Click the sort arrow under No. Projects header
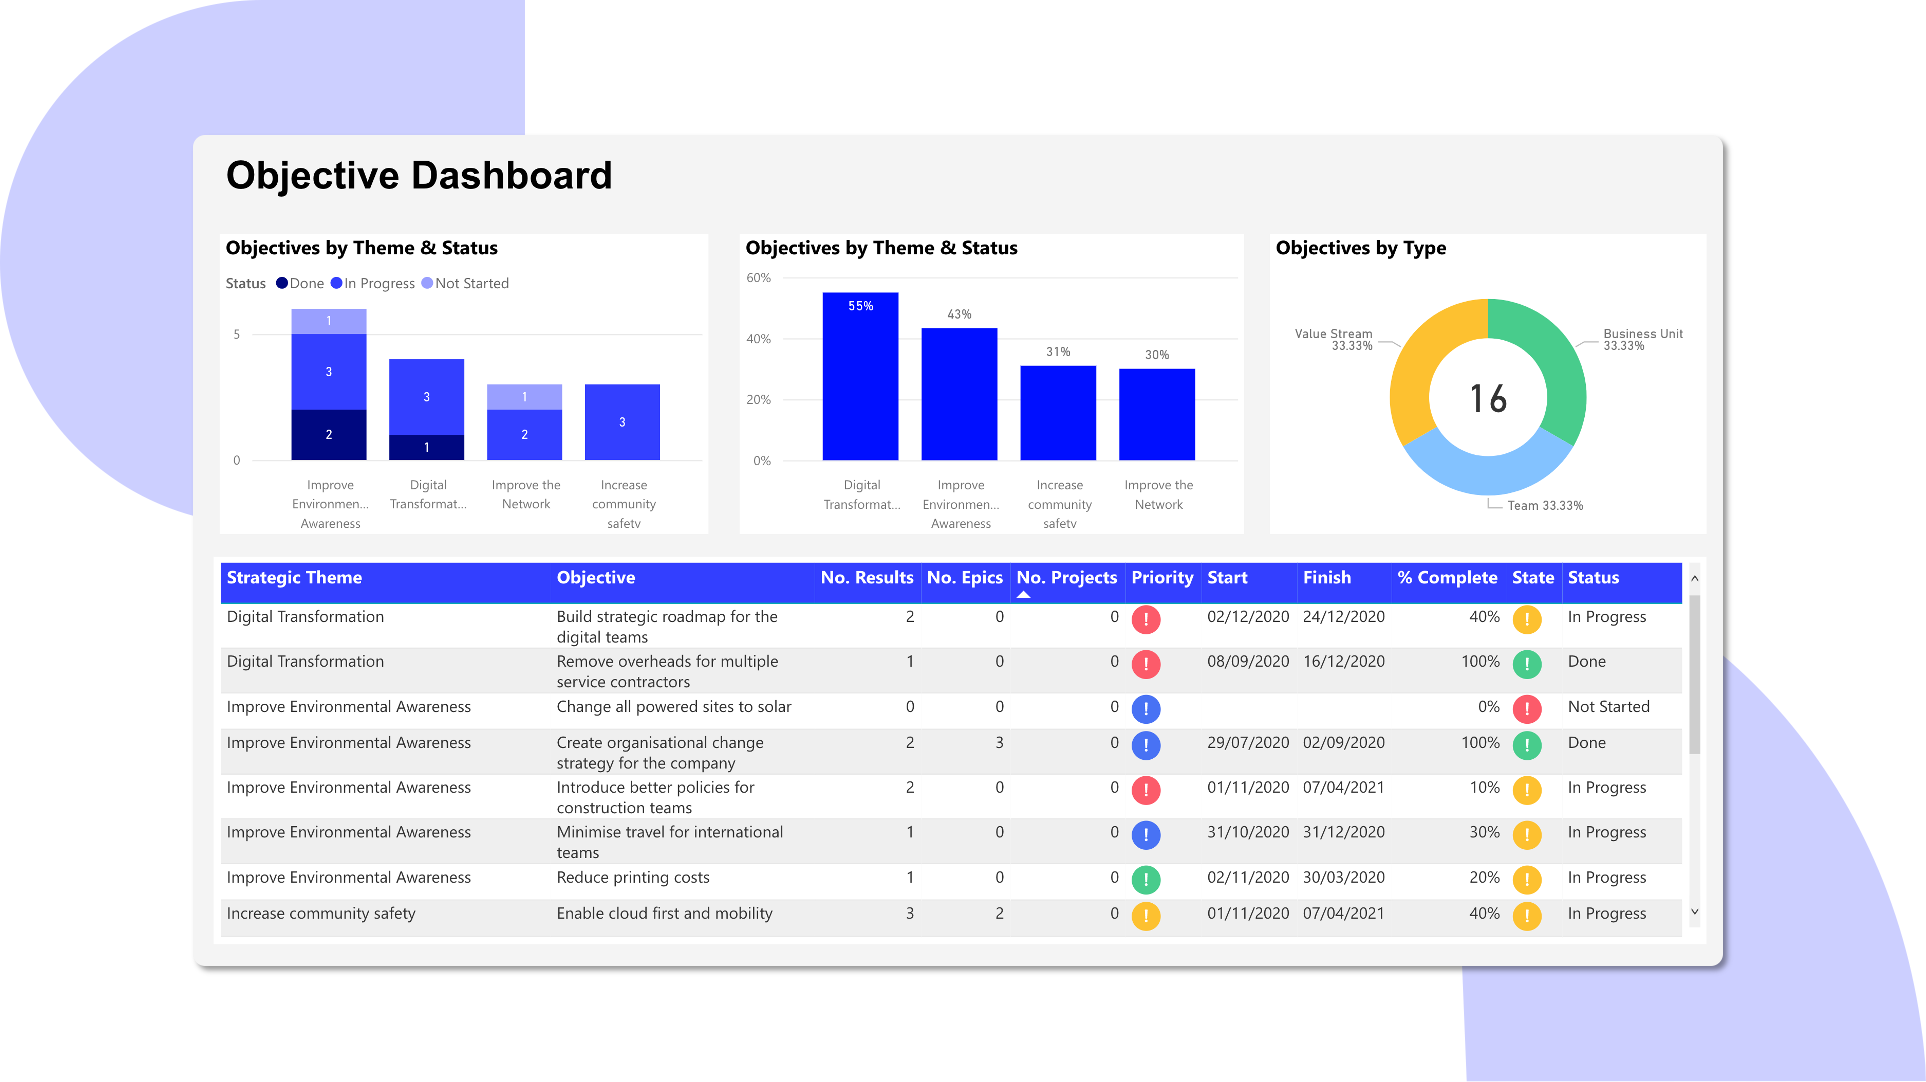Viewport: 1926px width, 1082px height. tap(1023, 593)
